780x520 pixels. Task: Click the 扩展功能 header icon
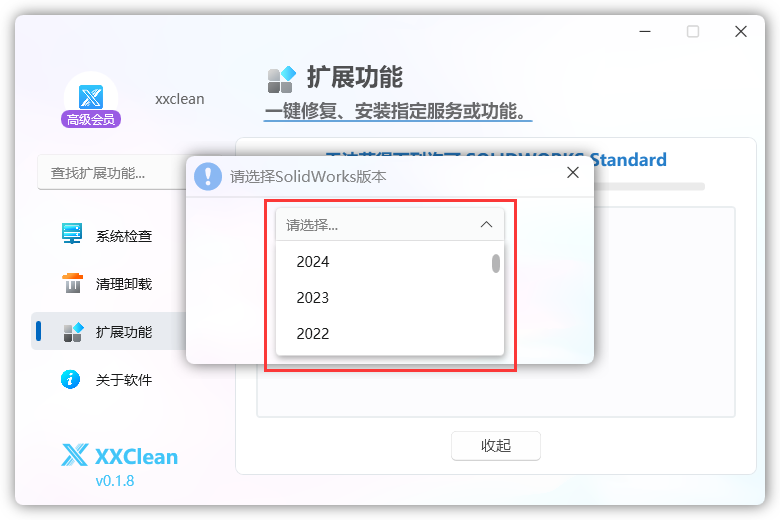pyautogui.click(x=282, y=80)
